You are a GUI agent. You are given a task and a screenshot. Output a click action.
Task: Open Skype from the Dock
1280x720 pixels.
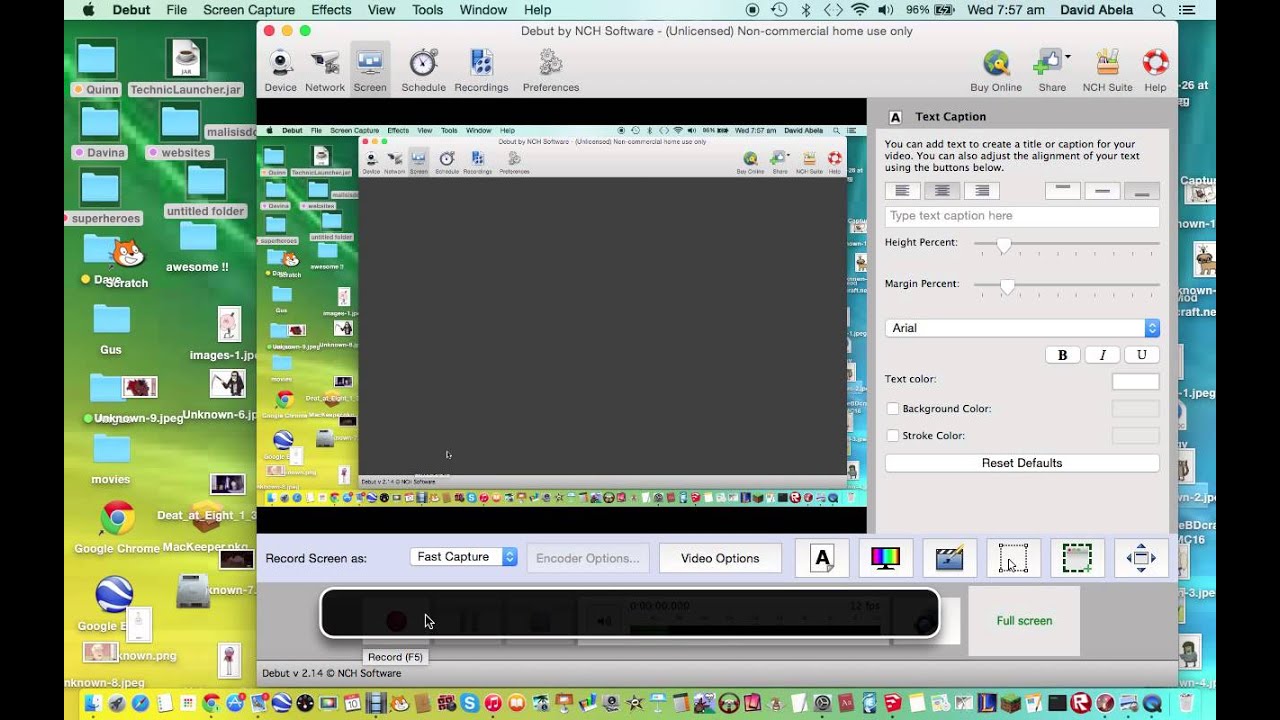point(469,703)
